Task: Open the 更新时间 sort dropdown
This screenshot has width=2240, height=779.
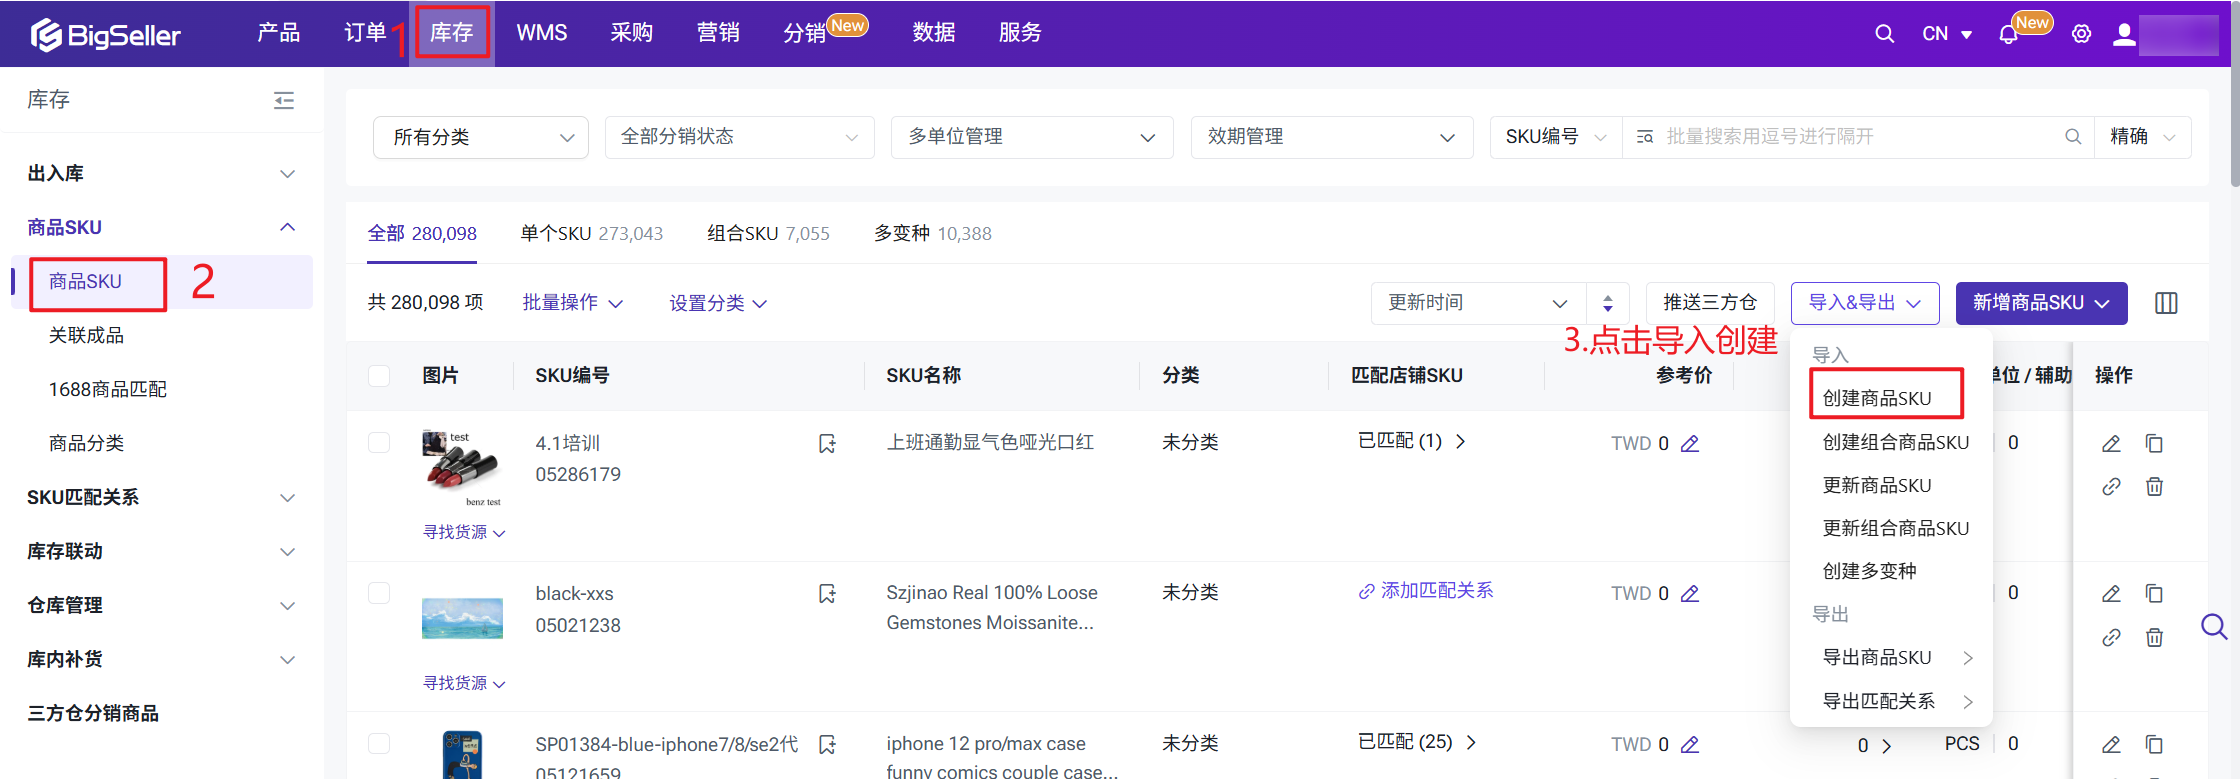Action: 1476,303
